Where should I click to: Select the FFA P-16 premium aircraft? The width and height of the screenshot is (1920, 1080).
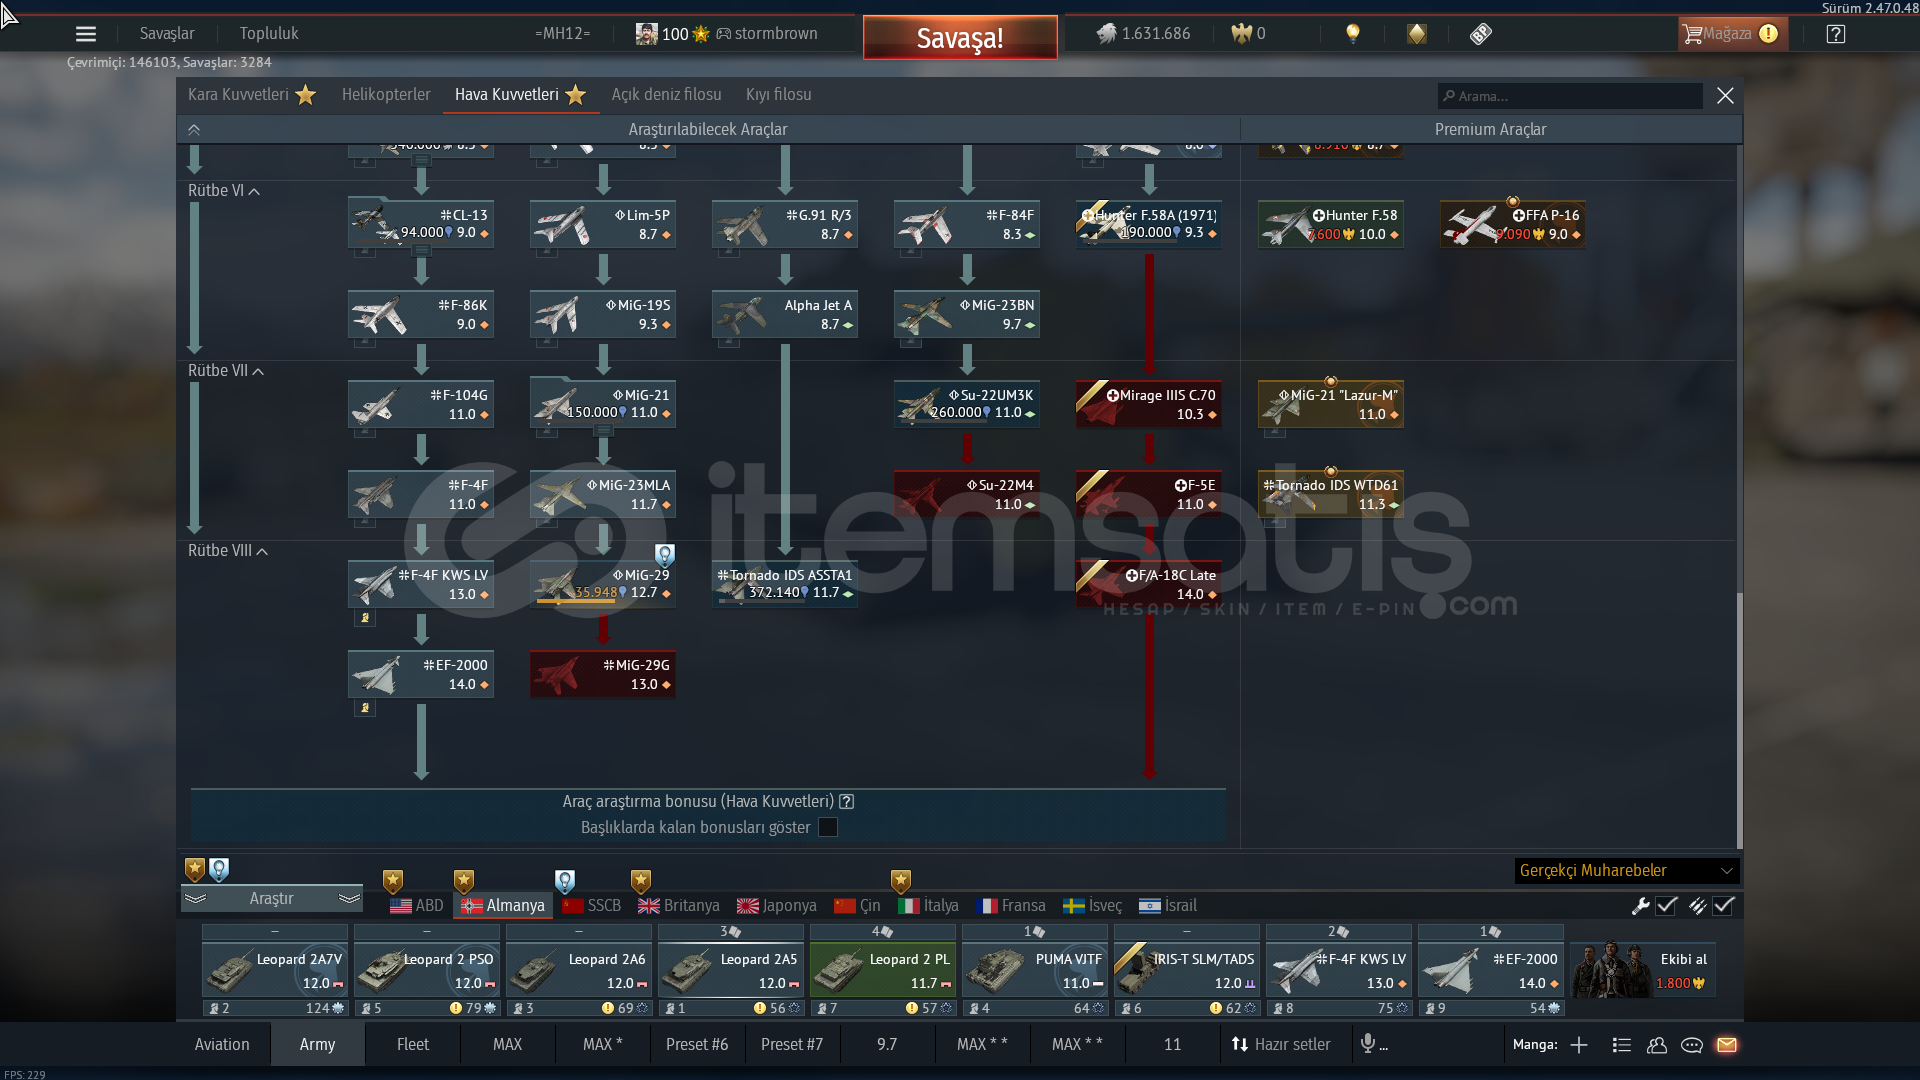coord(1513,224)
